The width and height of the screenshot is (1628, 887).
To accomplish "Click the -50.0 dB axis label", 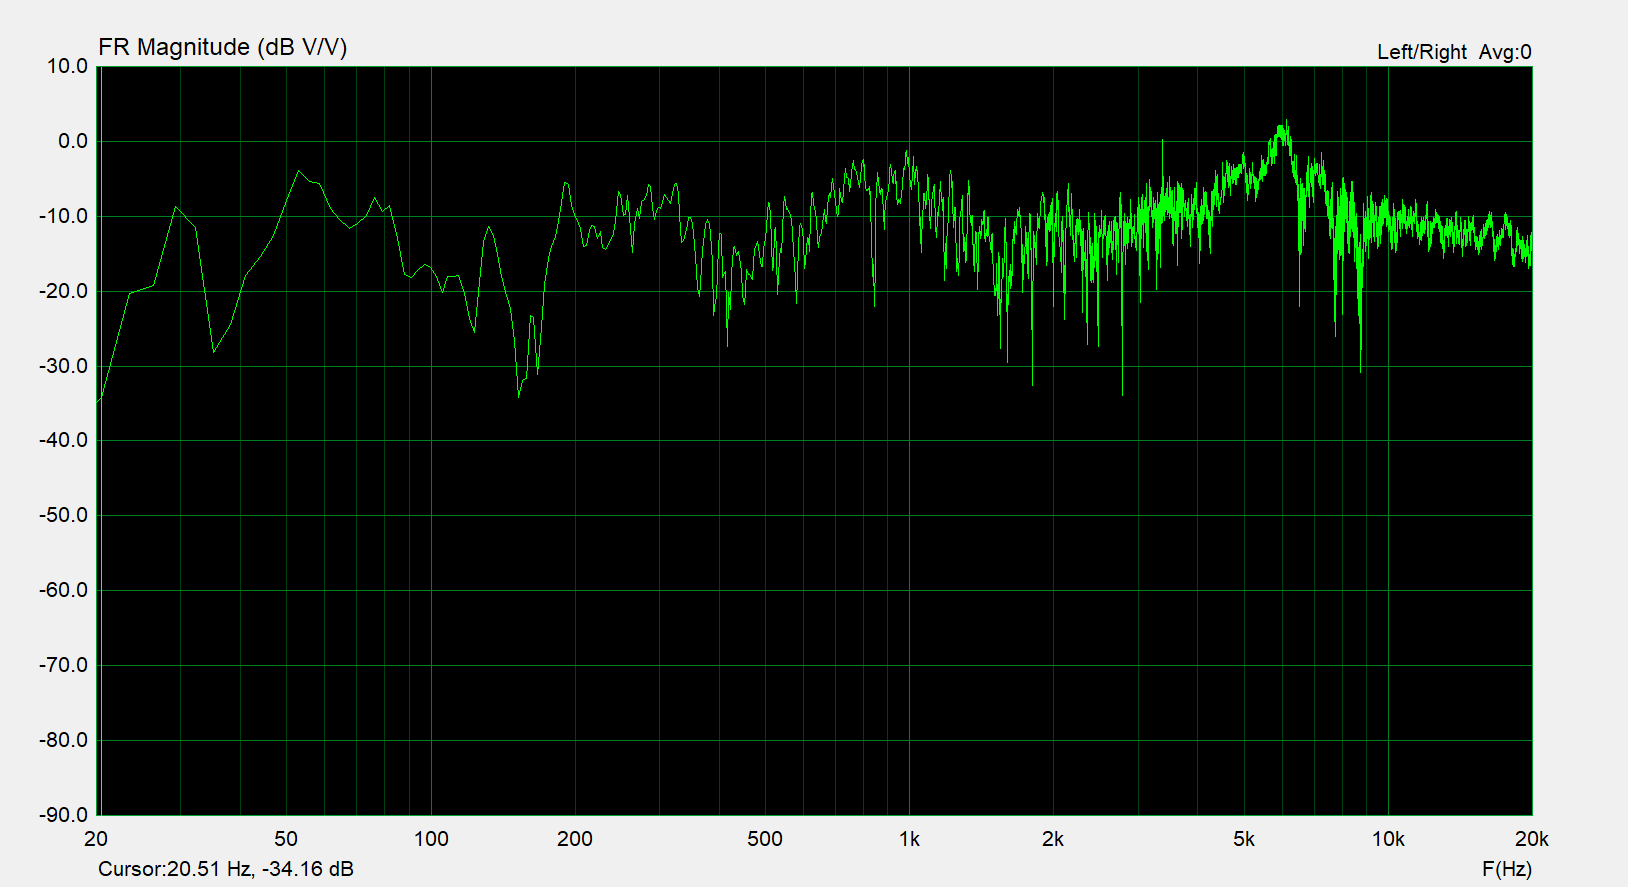I will coord(63,515).
